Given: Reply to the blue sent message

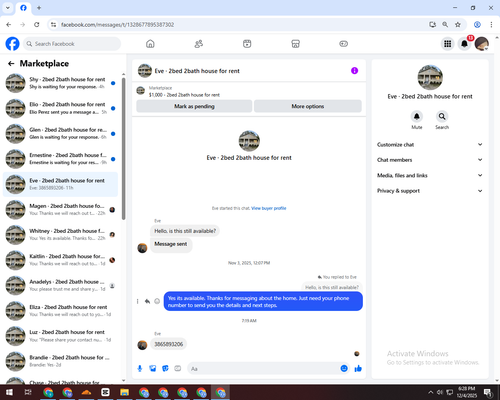Looking at the screenshot, I should pos(147,301).
